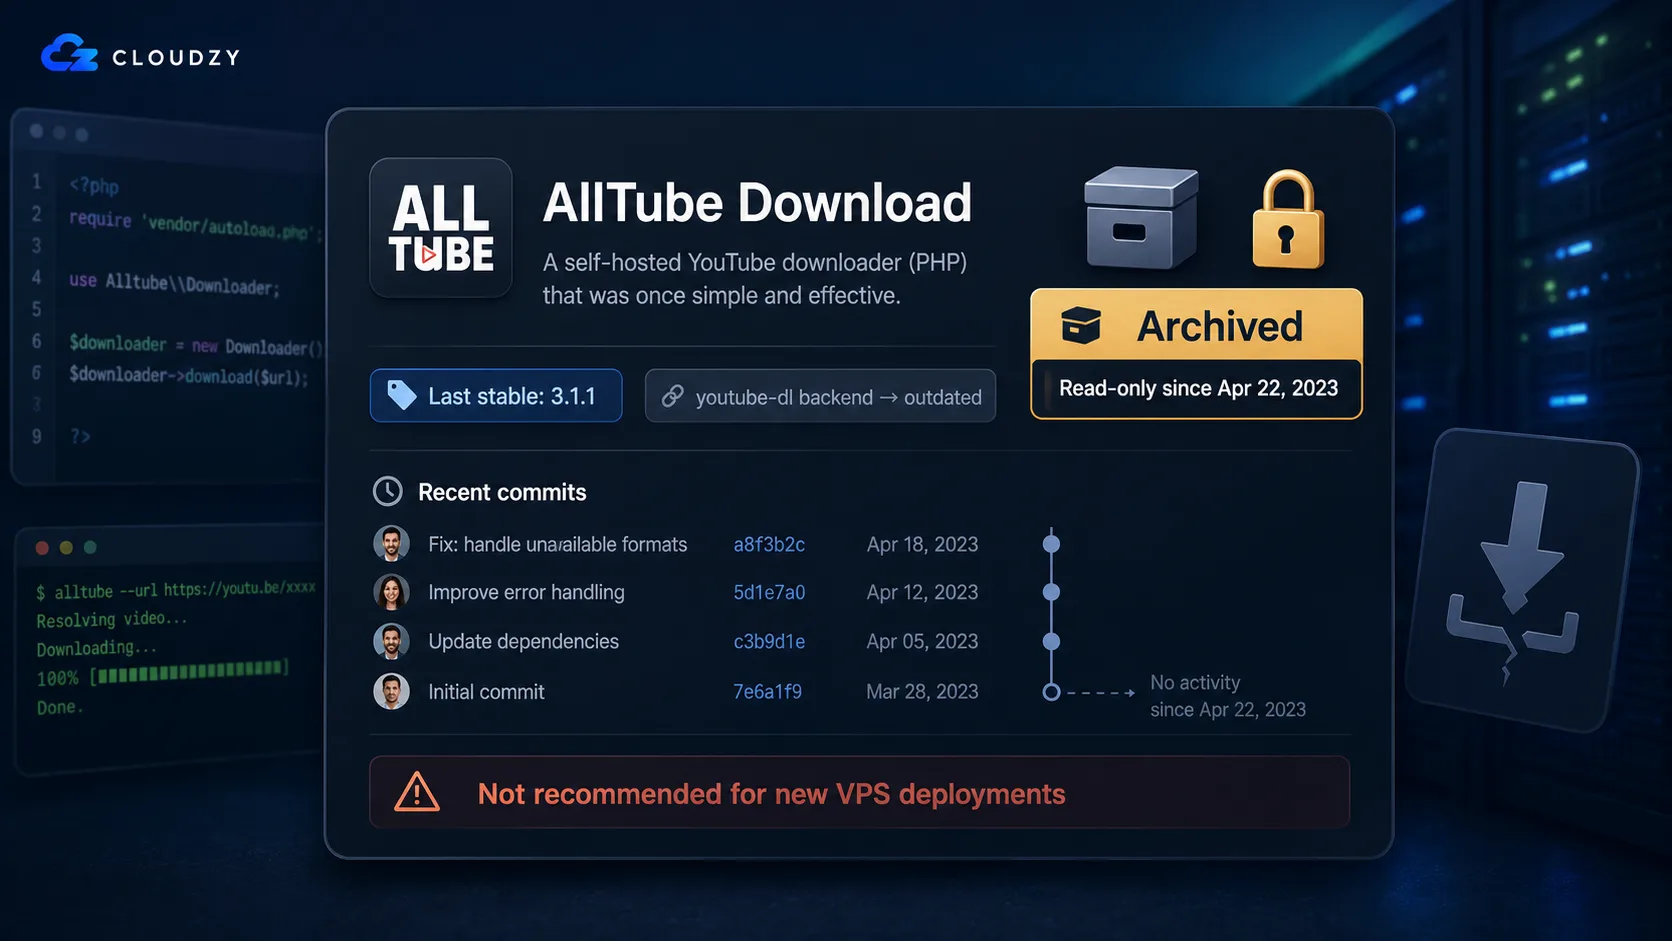Click avatar for Initial commit row
Image resolution: width=1672 pixels, height=941 pixels.
tap(391, 691)
